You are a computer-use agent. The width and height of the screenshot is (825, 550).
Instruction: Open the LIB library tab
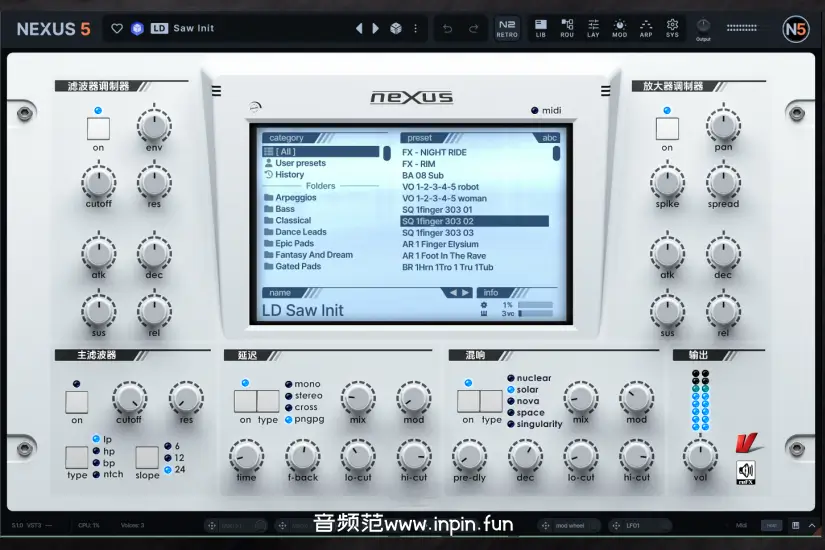click(x=540, y=28)
